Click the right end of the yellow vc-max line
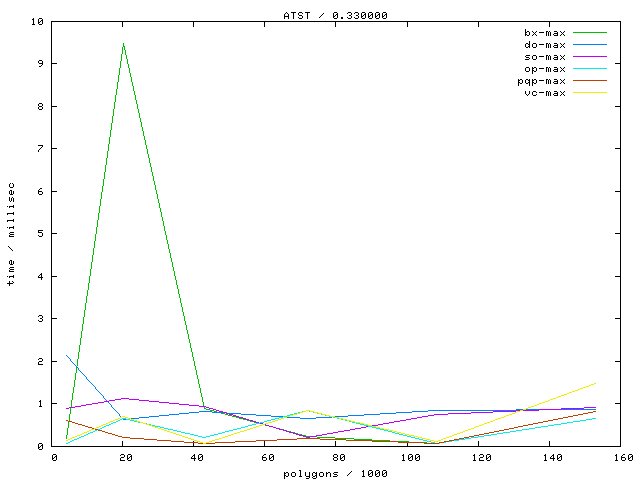 coord(596,383)
